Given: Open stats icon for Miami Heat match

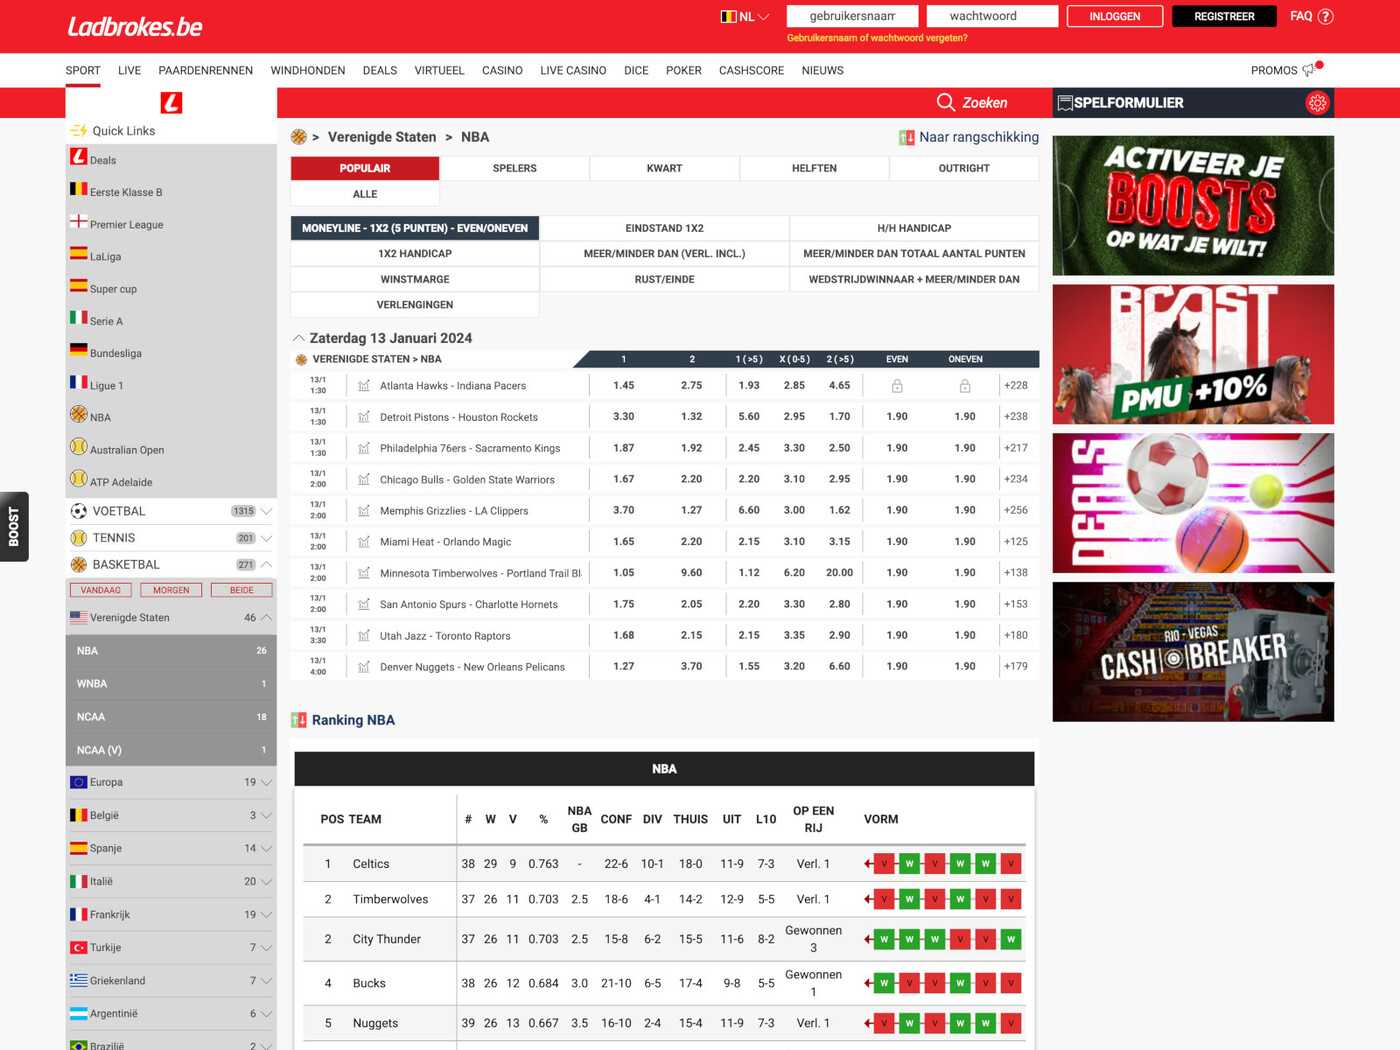Looking at the screenshot, I should (364, 542).
